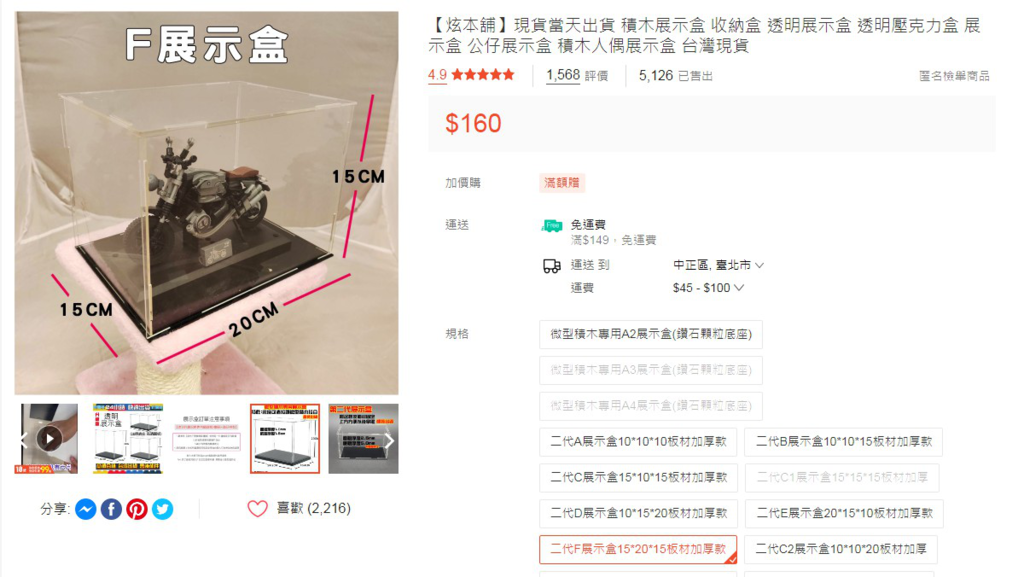
Task: Expand the $45 - $100 shipping fee dropdown
Action: coord(708,288)
